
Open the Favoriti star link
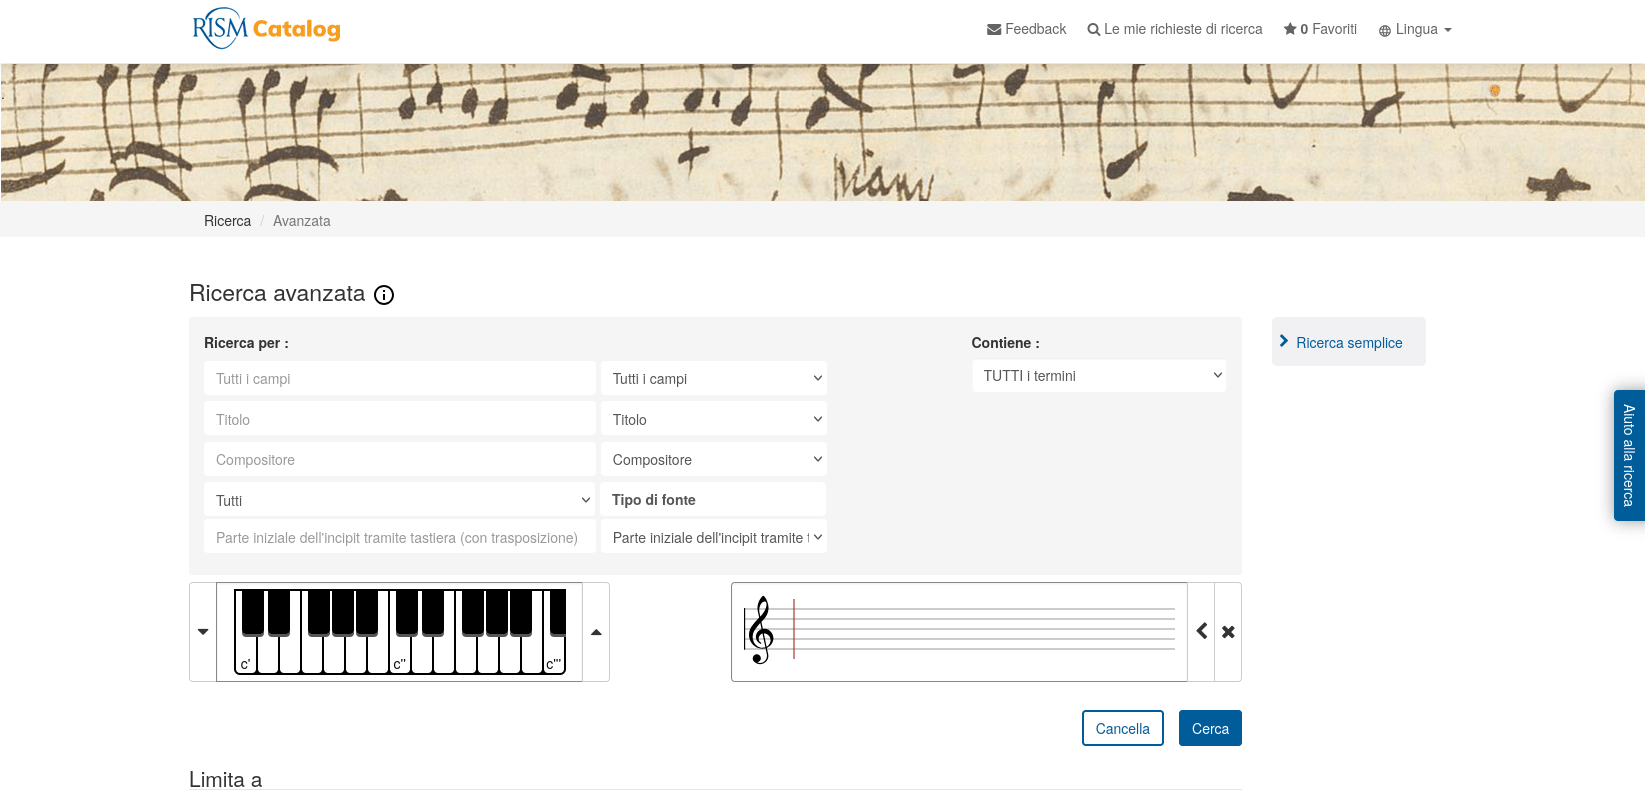[x=1320, y=29]
